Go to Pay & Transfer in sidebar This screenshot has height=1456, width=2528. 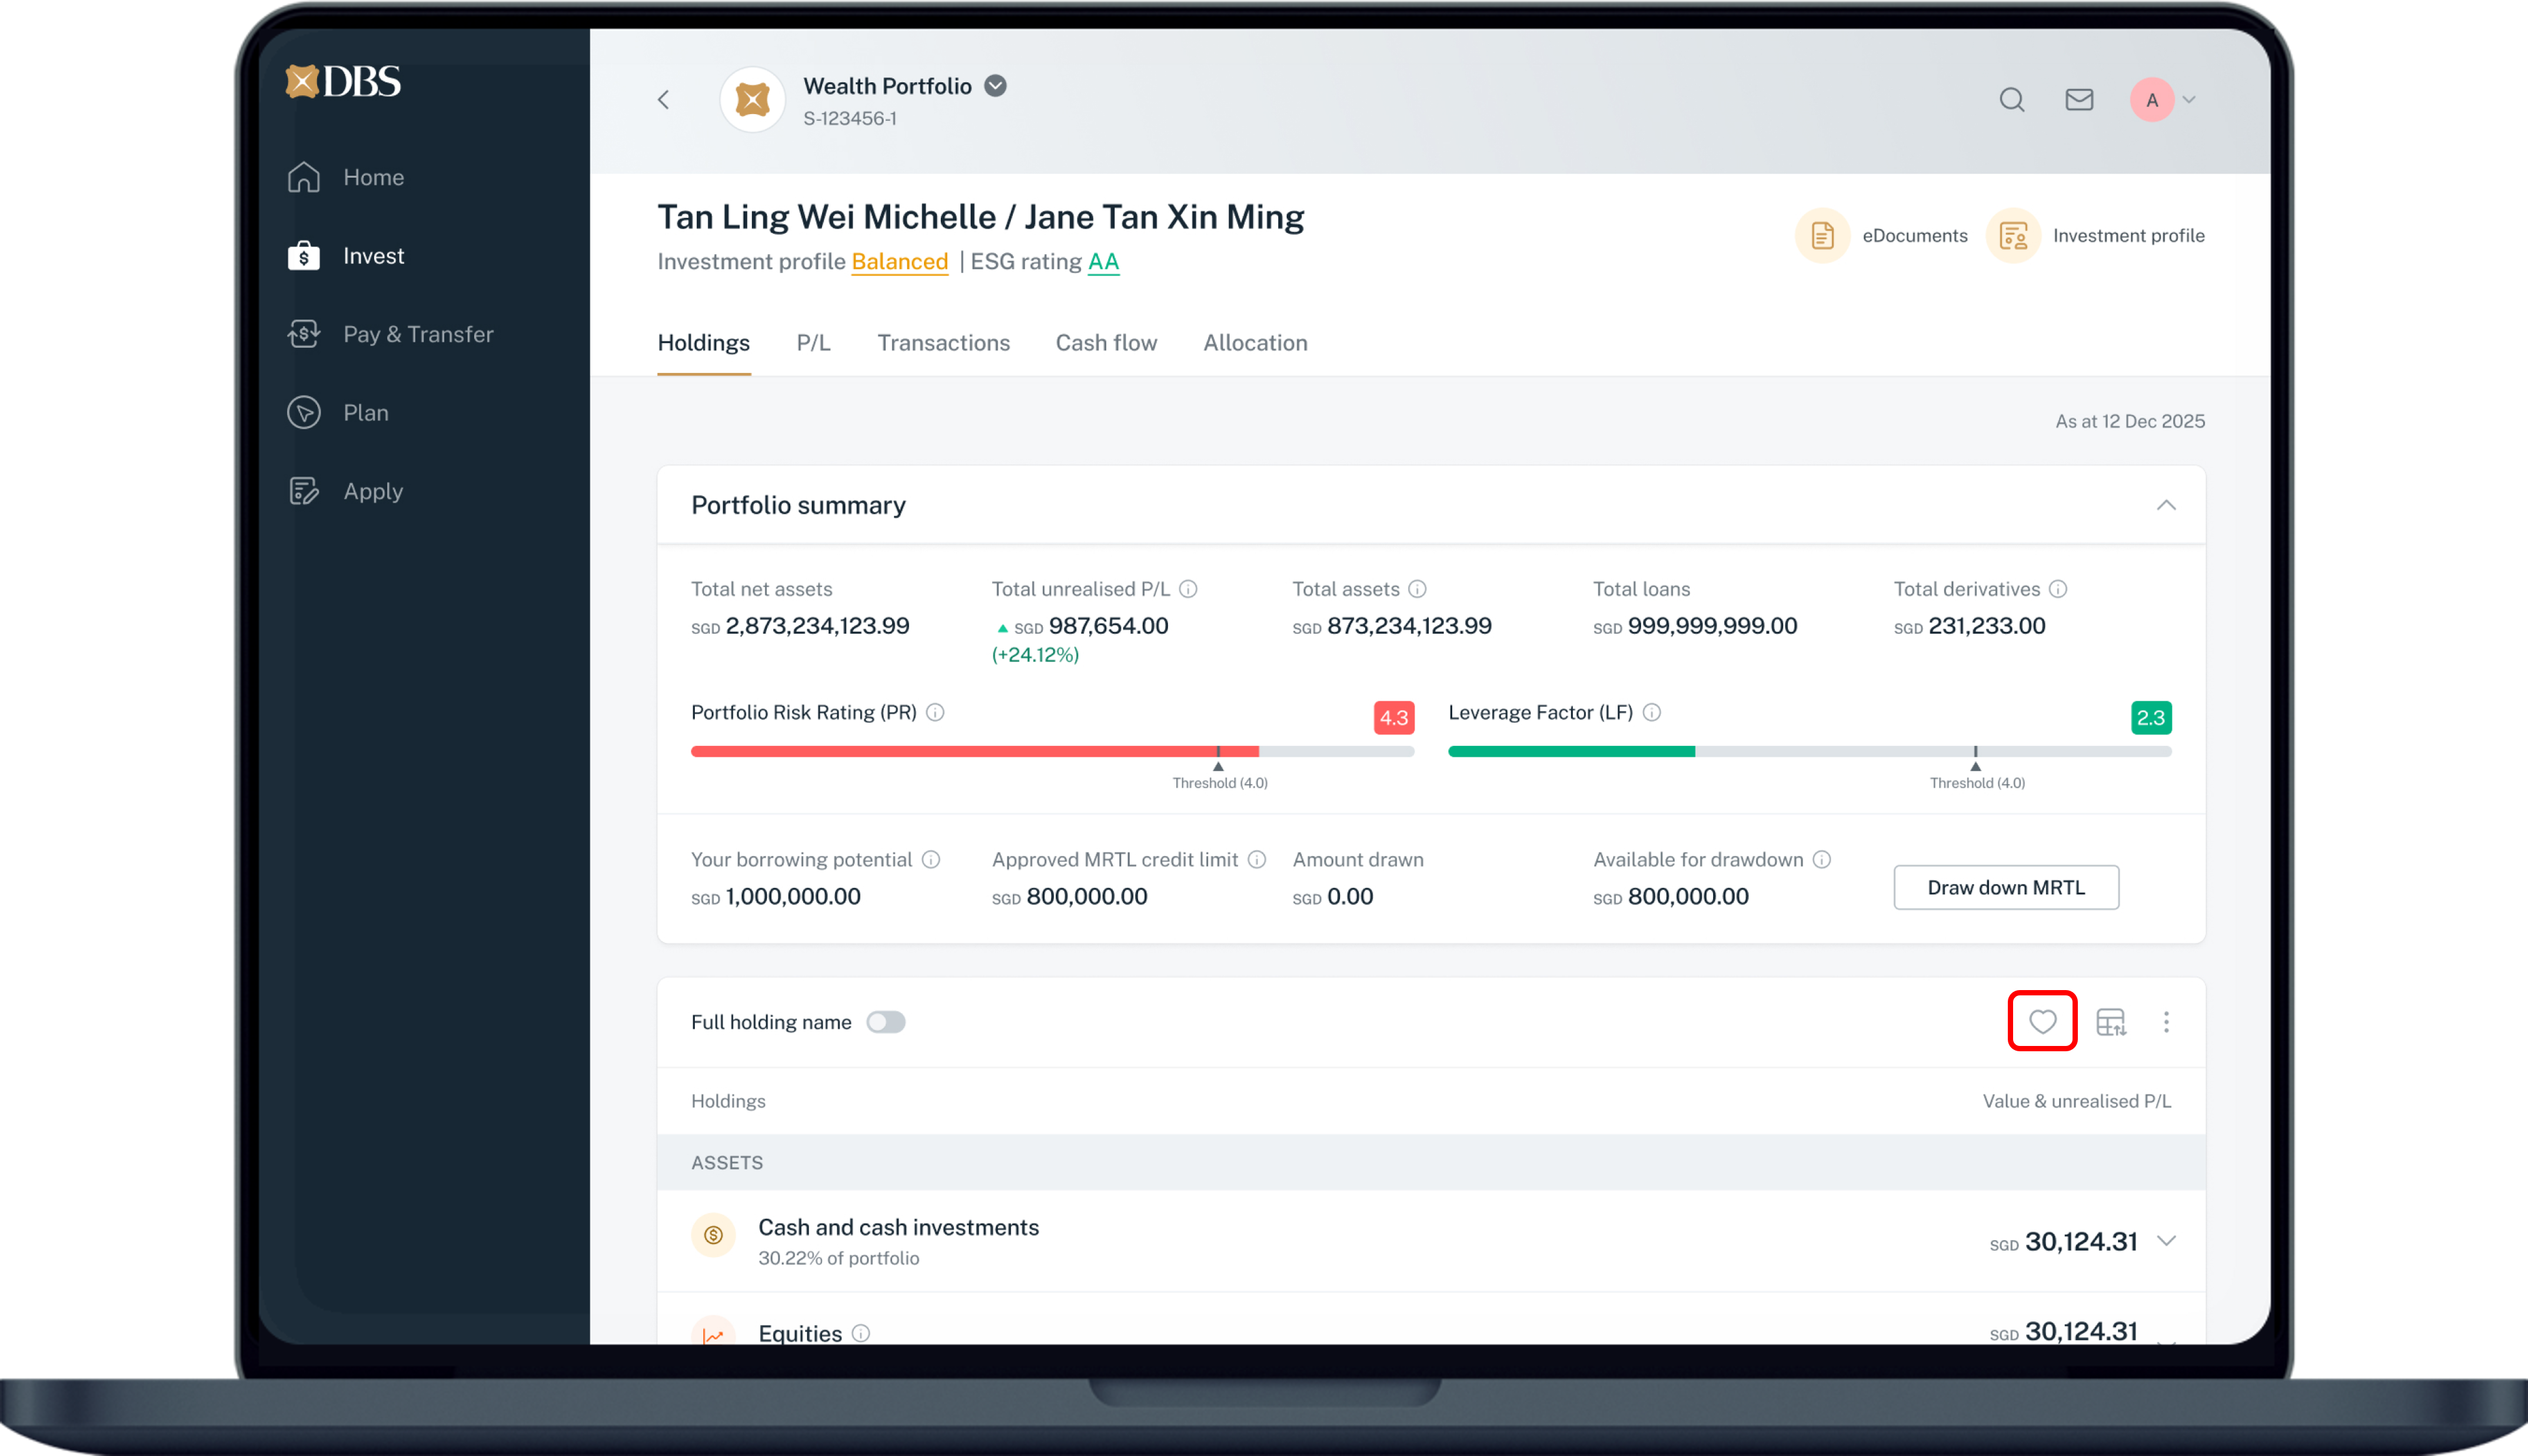pos(418,334)
